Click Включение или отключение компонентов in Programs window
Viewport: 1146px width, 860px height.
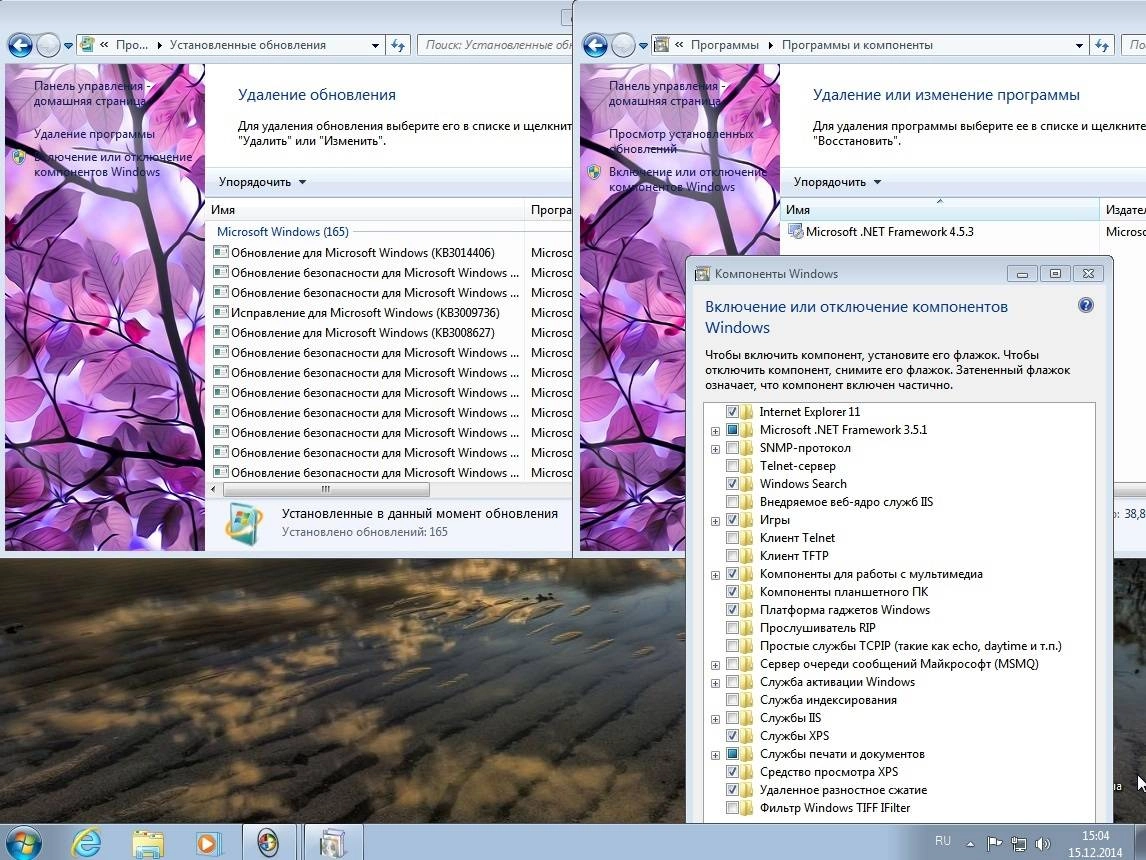pos(688,179)
